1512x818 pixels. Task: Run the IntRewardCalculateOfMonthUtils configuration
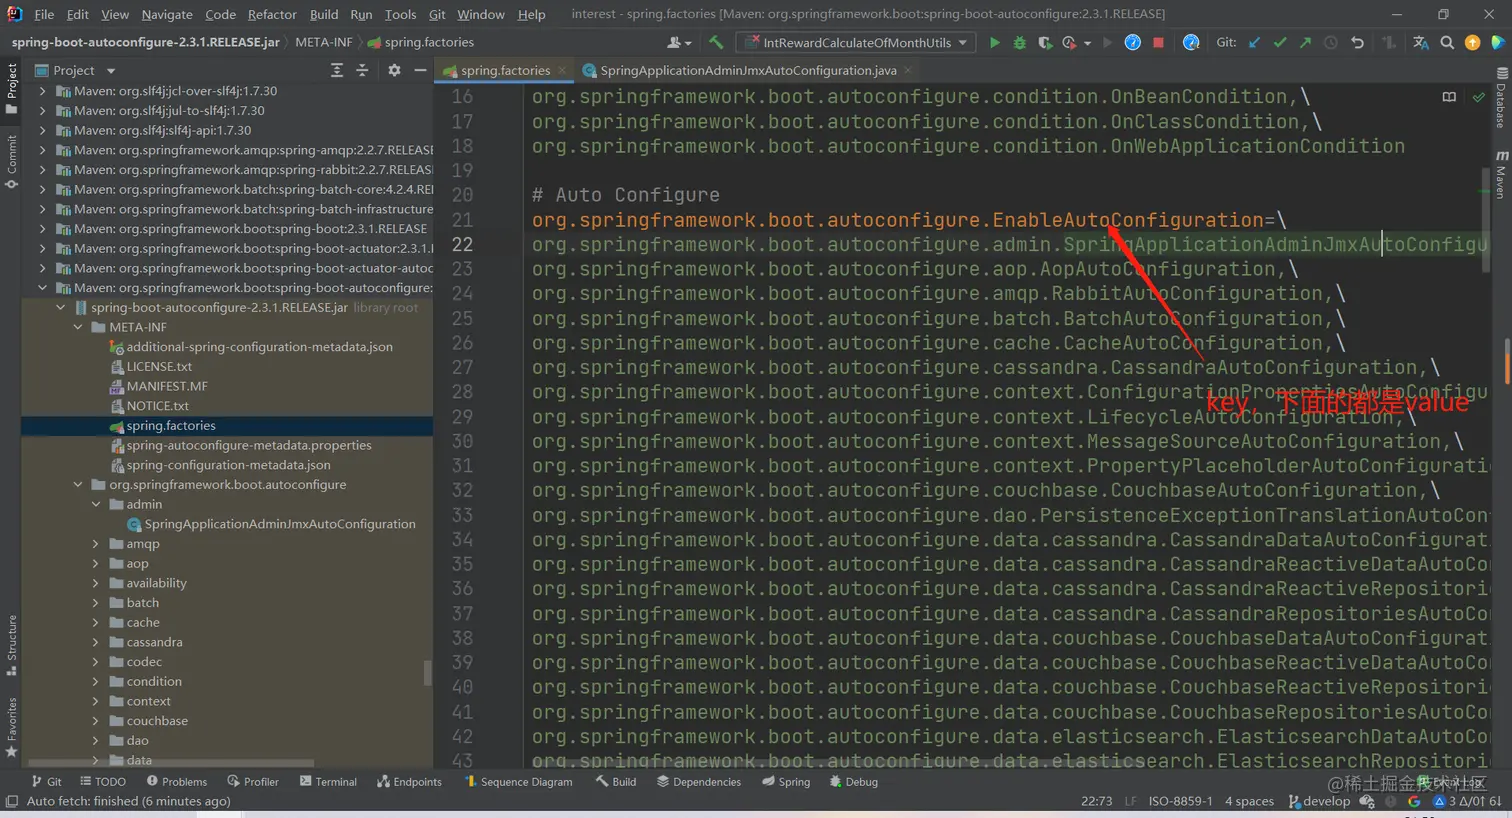point(994,43)
